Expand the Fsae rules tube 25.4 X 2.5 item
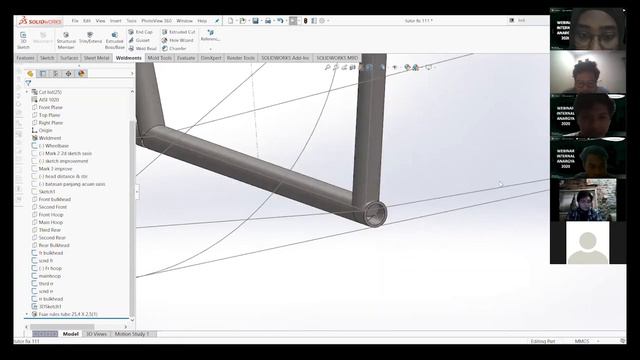 click(x=27, y=314)
